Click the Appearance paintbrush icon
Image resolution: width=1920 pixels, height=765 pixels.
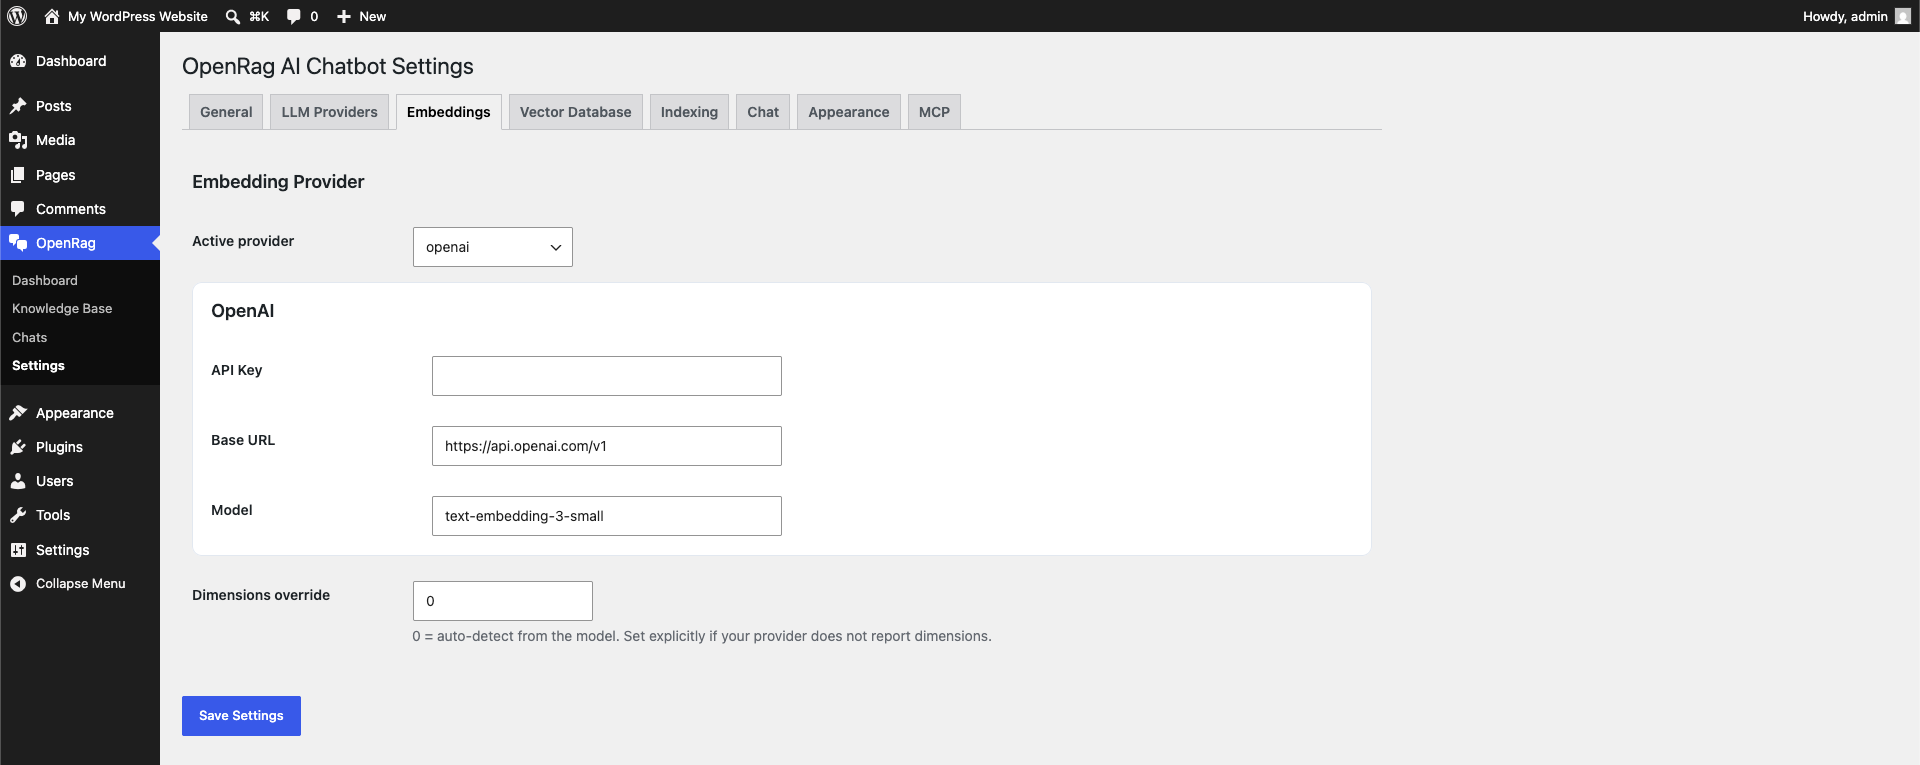18,413
